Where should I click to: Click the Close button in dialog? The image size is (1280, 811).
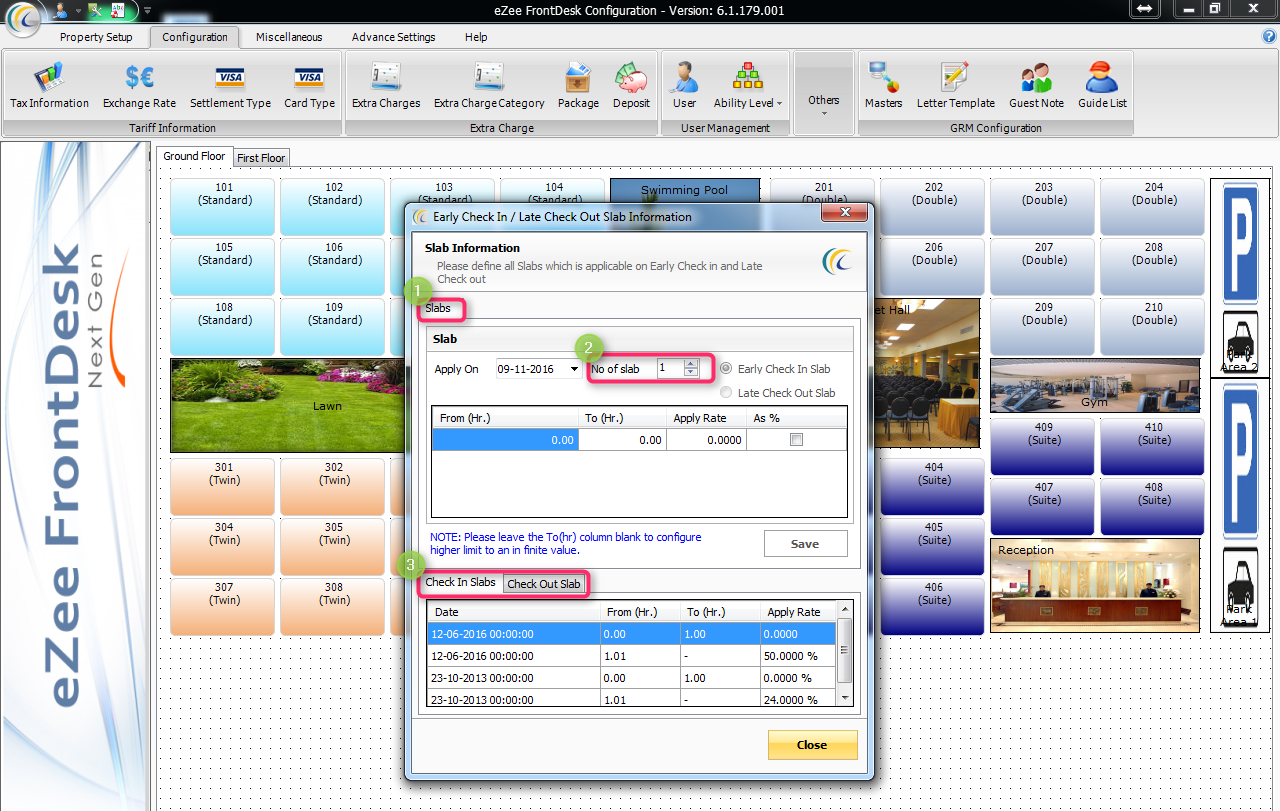coord(812,745)
